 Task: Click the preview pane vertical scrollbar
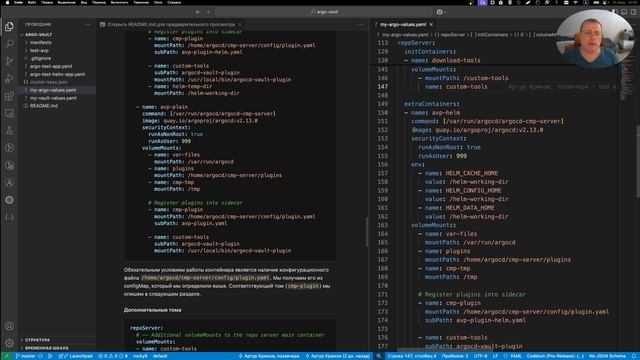click(x=367, y=231)
